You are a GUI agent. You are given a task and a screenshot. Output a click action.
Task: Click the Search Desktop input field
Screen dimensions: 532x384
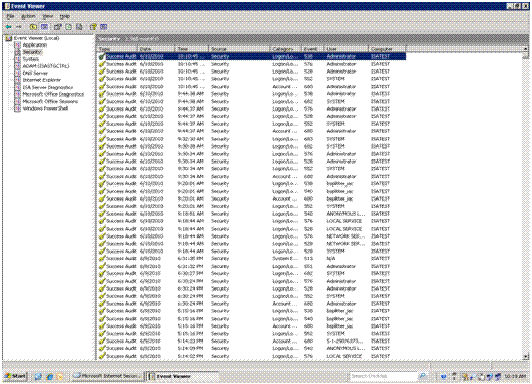[383, 376]
